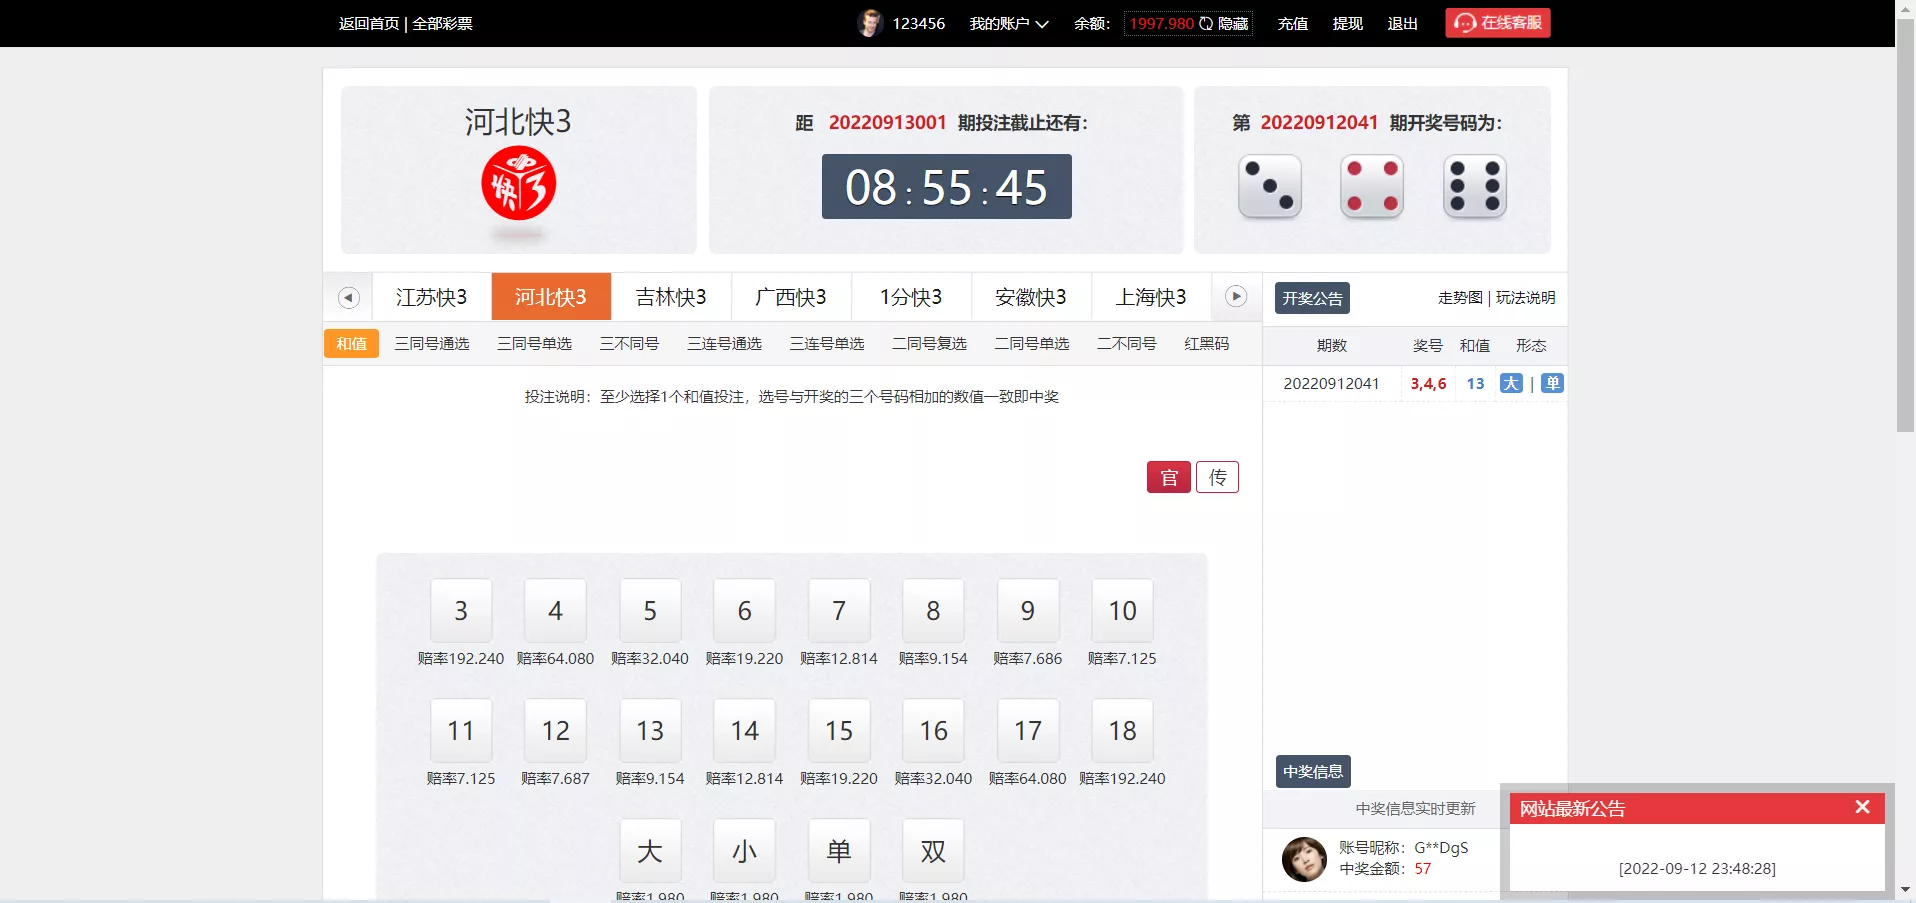
Task: Click the 充值 recharge option
Action: tap(1291, 23)
